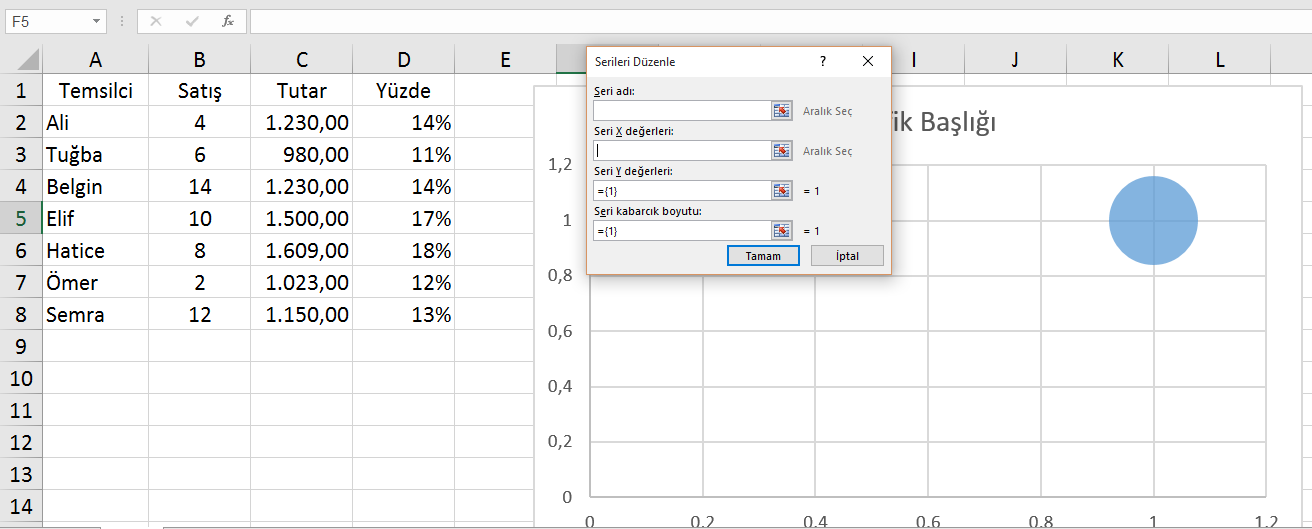
Task: Click the Seri adı input field
Action: tap(680, 111)
